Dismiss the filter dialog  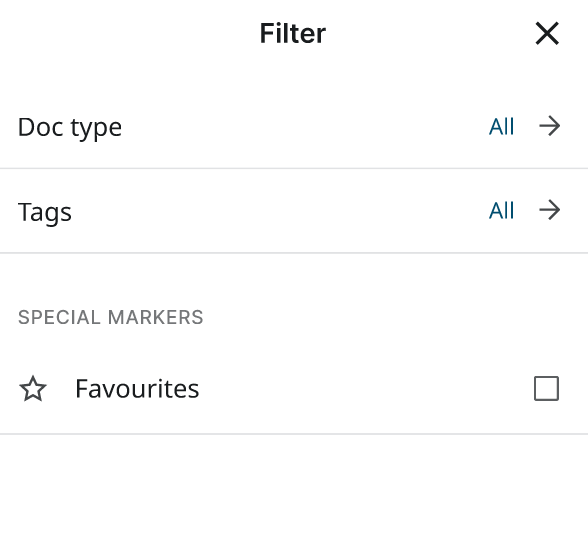(547, 33)
